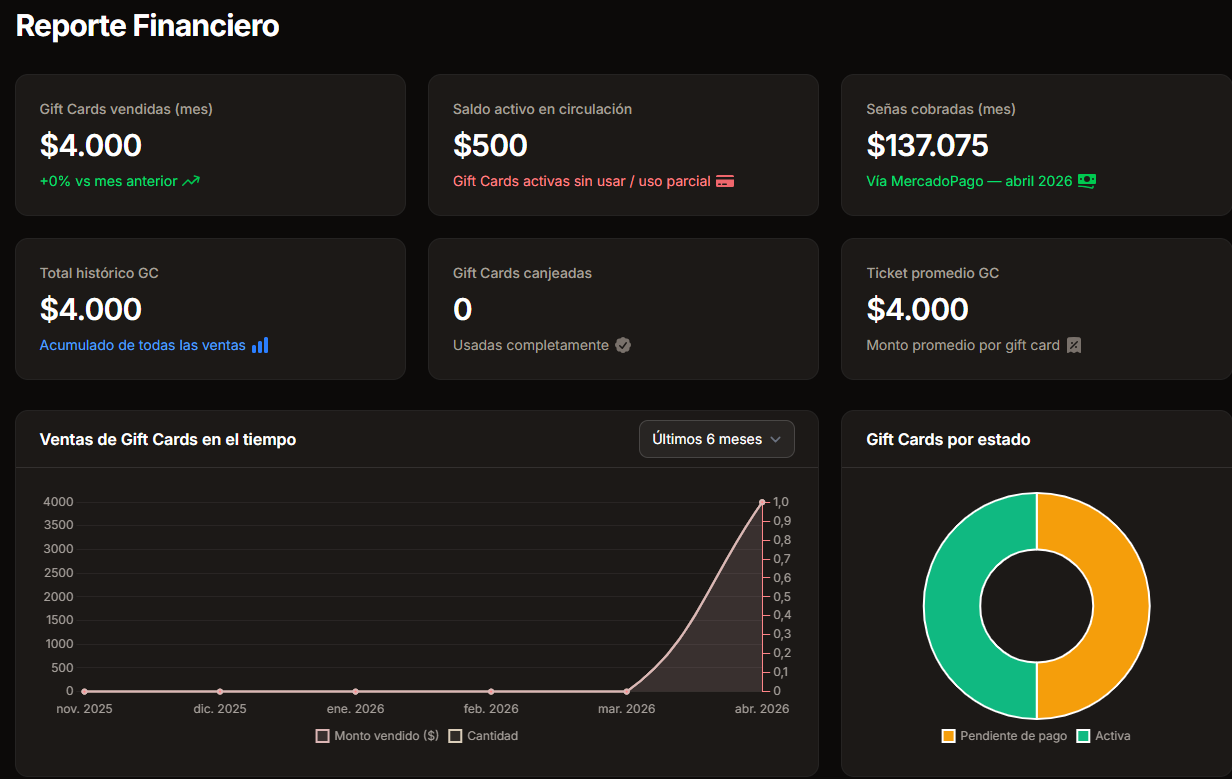Select the Señas cobradas (mes) card amount
The image size is (1232, 779).
pos(927,146)
